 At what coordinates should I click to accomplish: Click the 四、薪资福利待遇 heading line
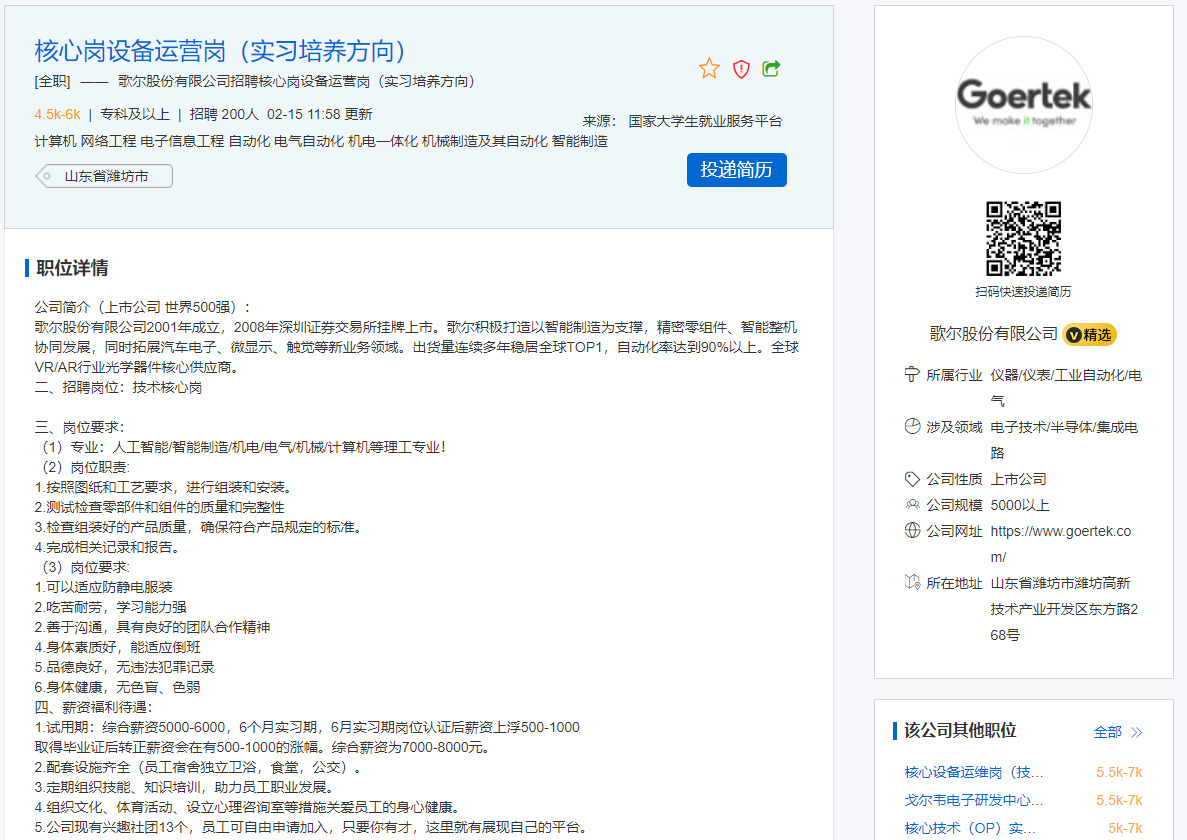coord(94,707)
